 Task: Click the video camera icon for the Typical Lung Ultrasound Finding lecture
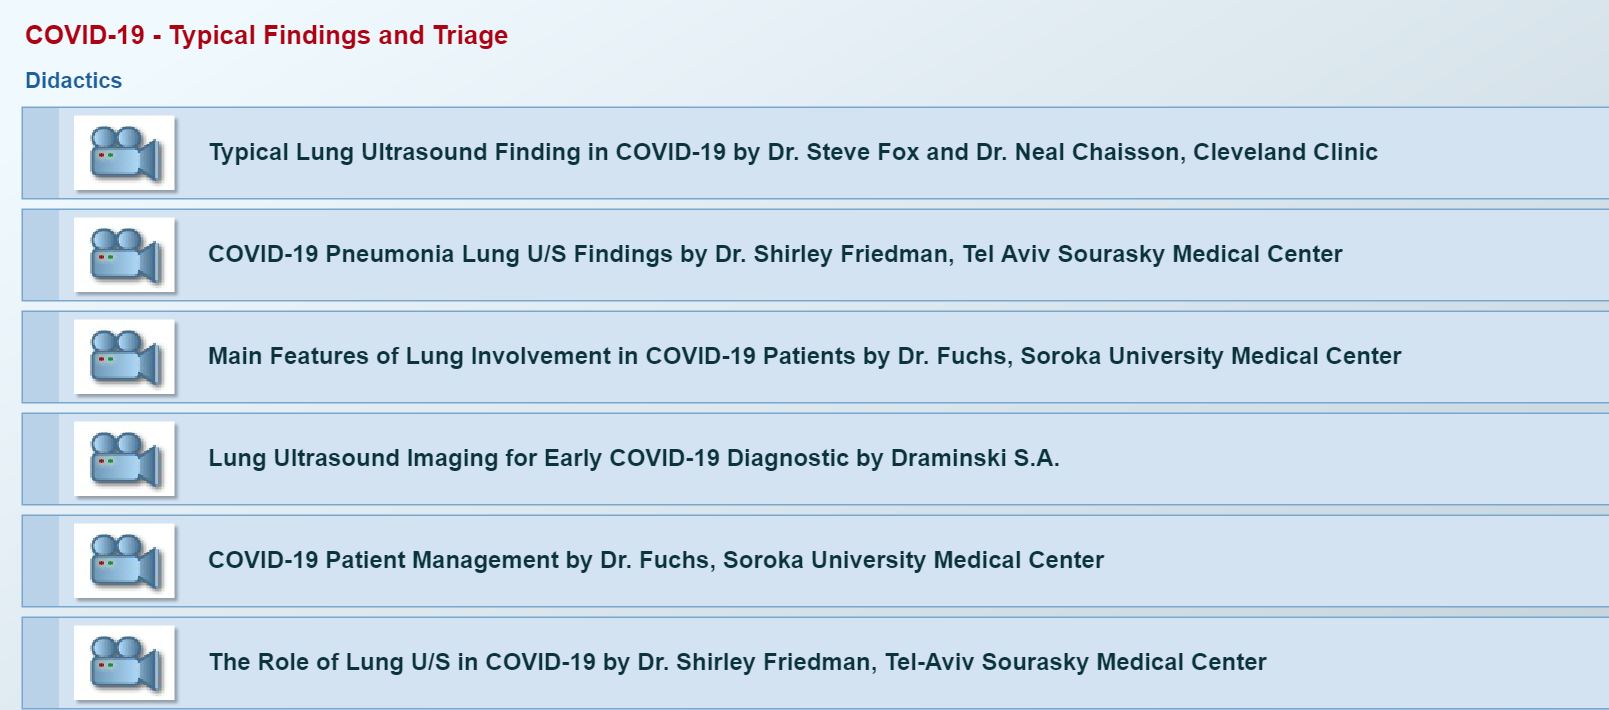(125, 153)
